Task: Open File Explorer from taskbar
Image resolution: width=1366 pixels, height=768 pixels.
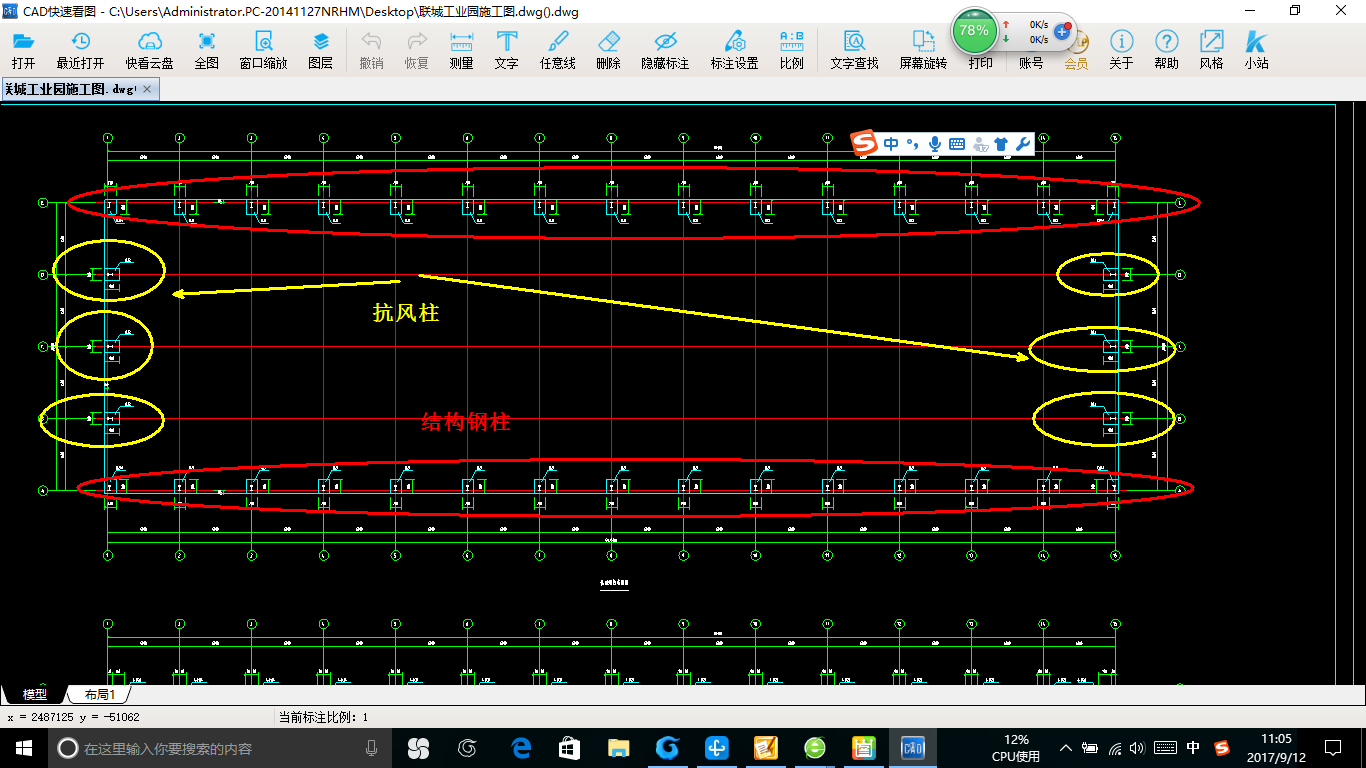Action: coord(618,748)
